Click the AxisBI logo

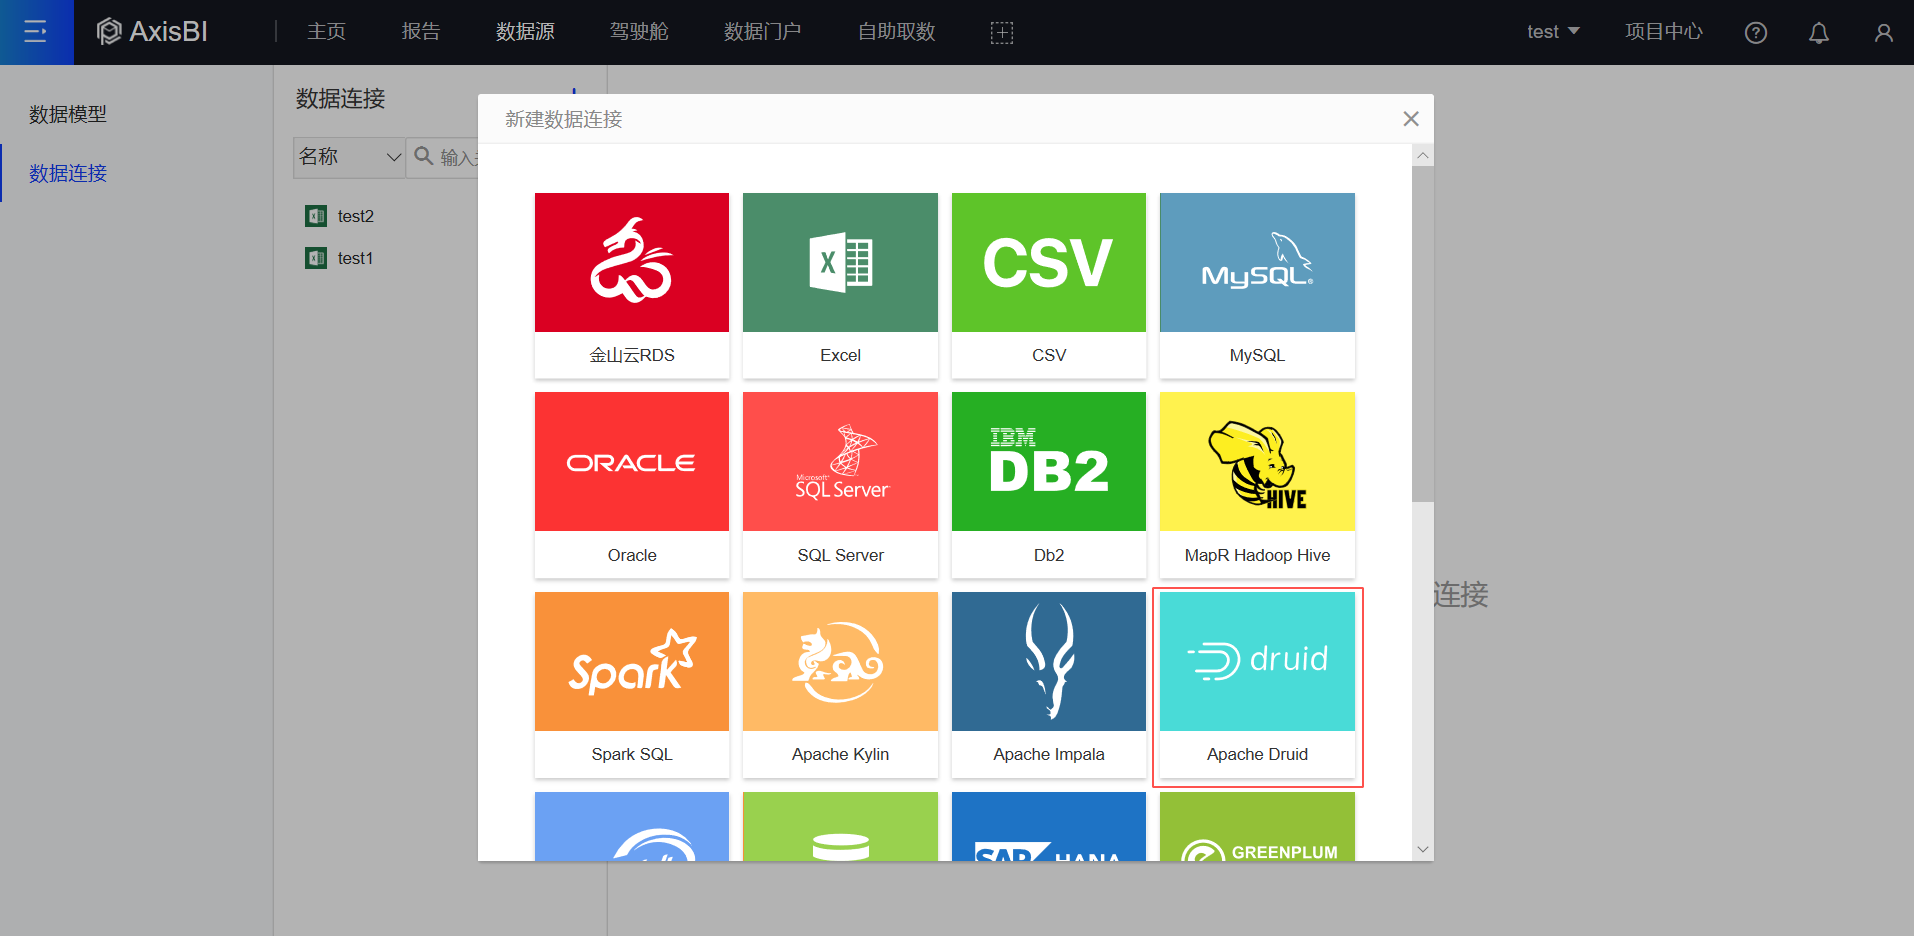(x=152, y=32)
